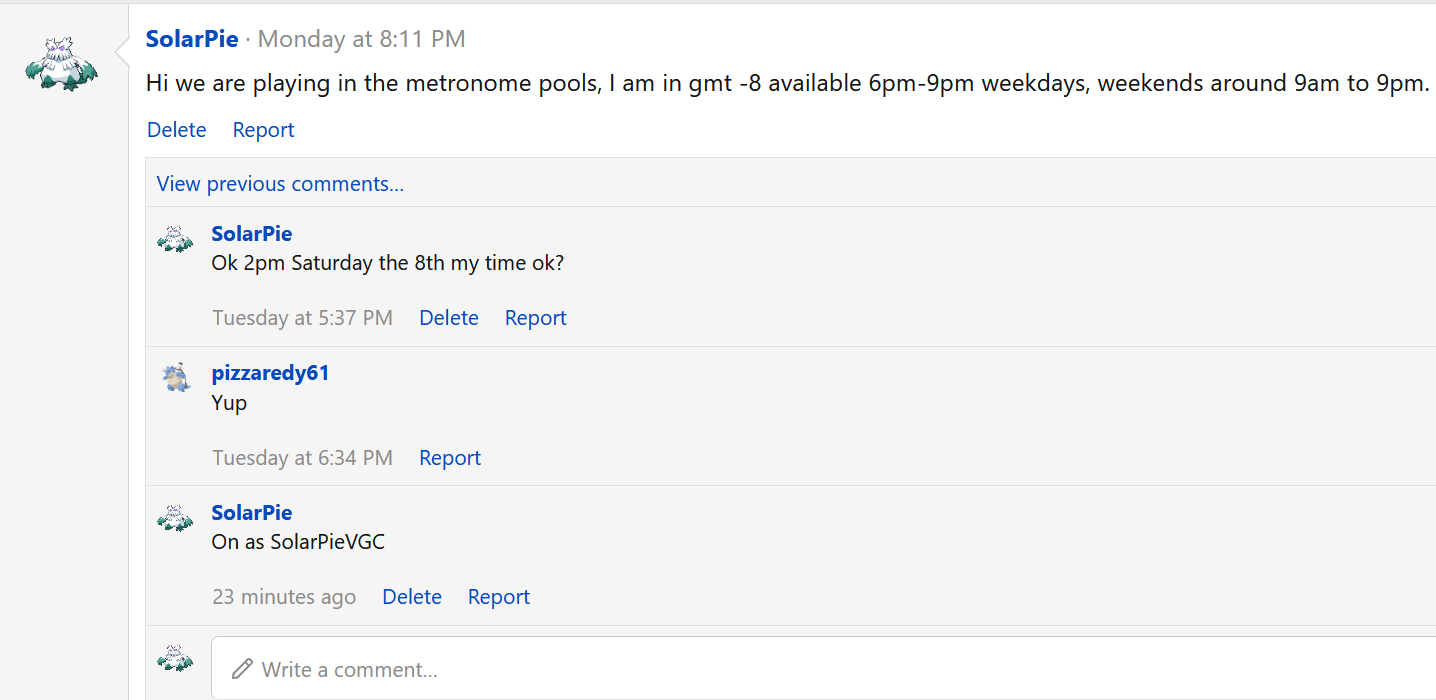Viewport: 1436px width, 700px height.
Task: Delete the main profile post
Action: [x=177, y=130]
